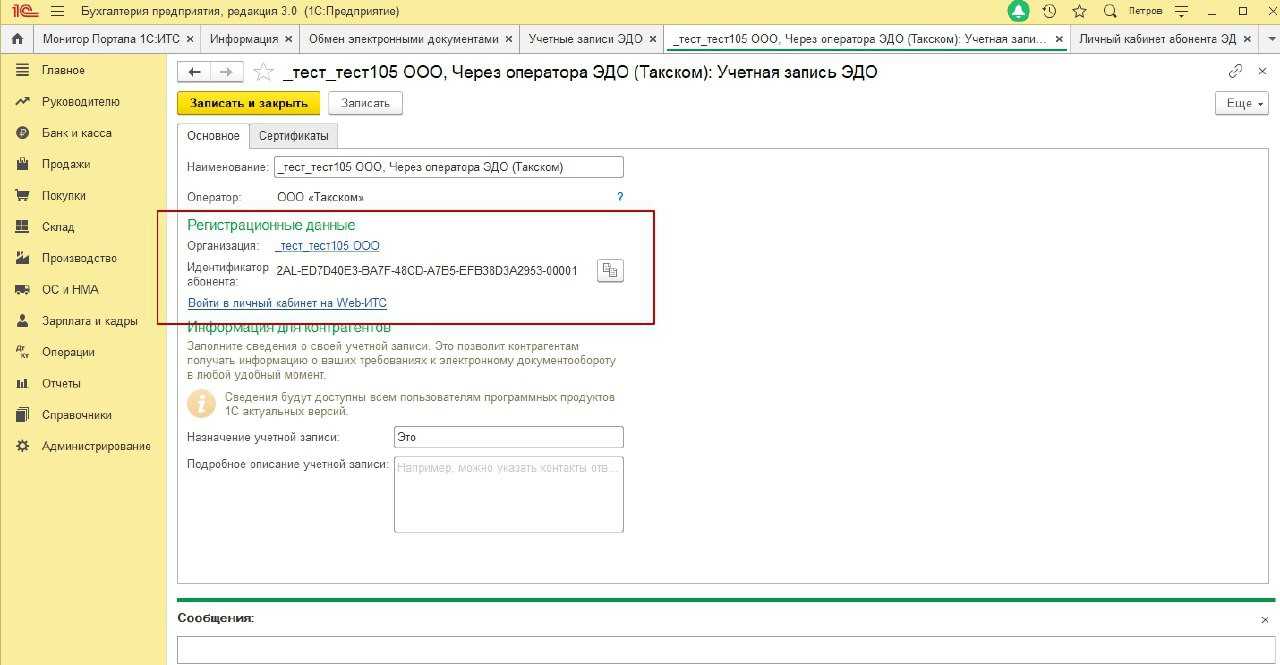Click the Назначение учетной записи field
This screenshot has height=665, width=1280.
[x=509, y=437]
